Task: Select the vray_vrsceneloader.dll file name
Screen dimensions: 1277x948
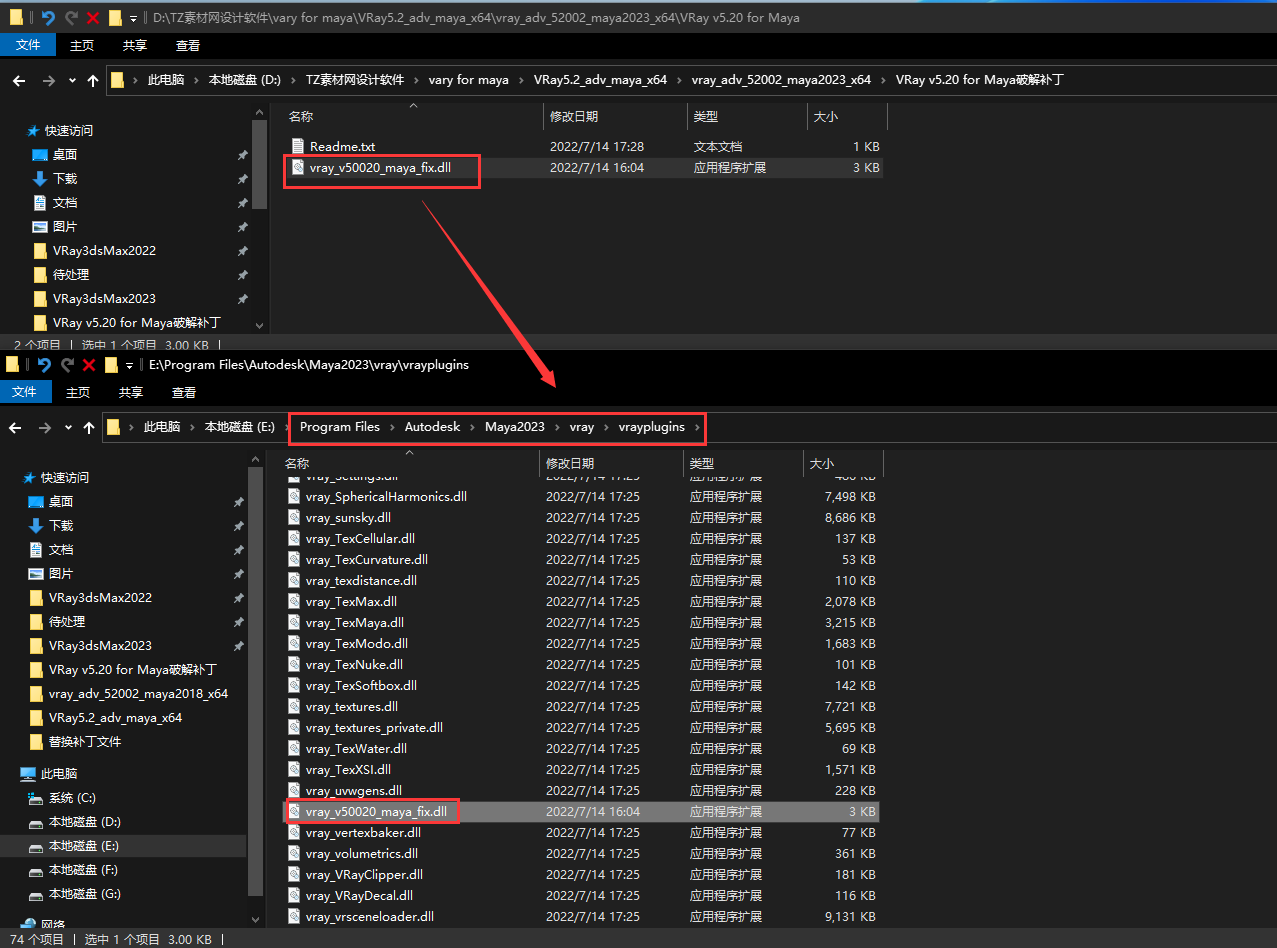Action: (x=370, y=917)
